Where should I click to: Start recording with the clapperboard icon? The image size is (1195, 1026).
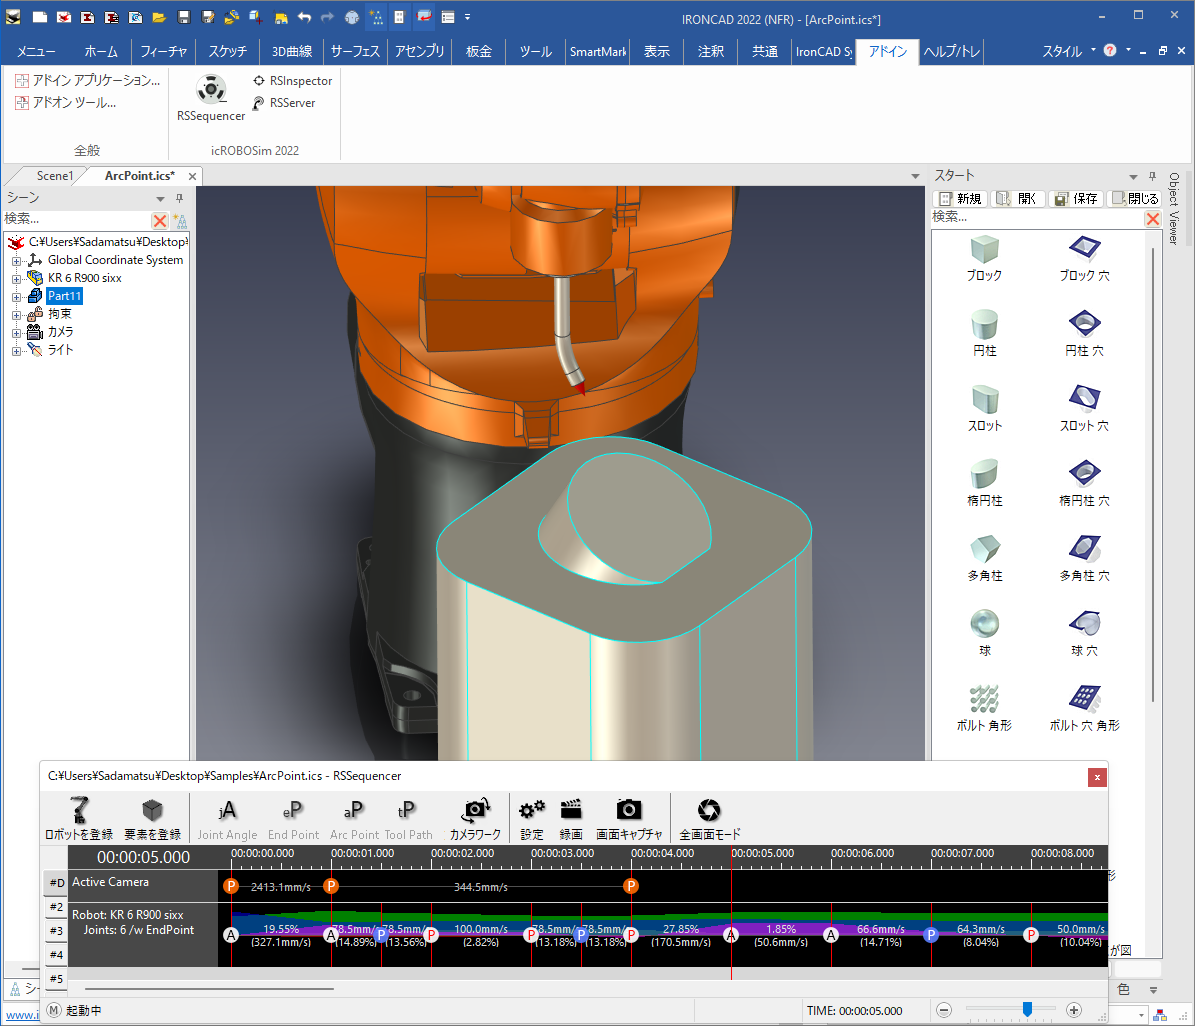point(571,817)
